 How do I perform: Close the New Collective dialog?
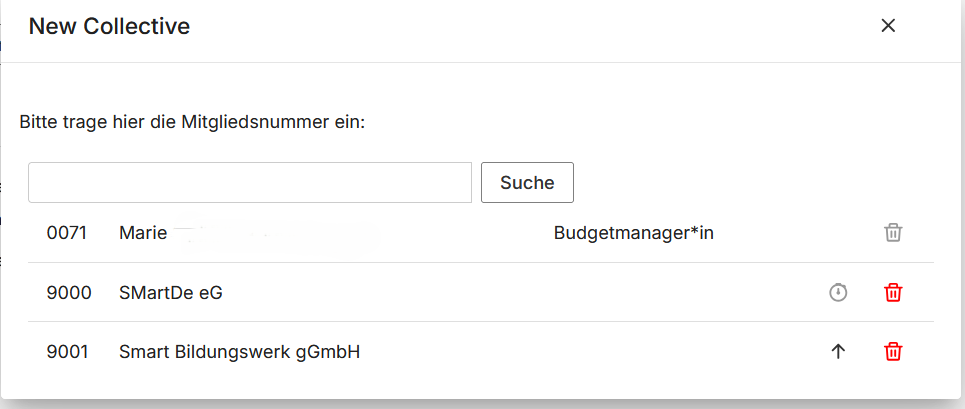pos(887,26)
